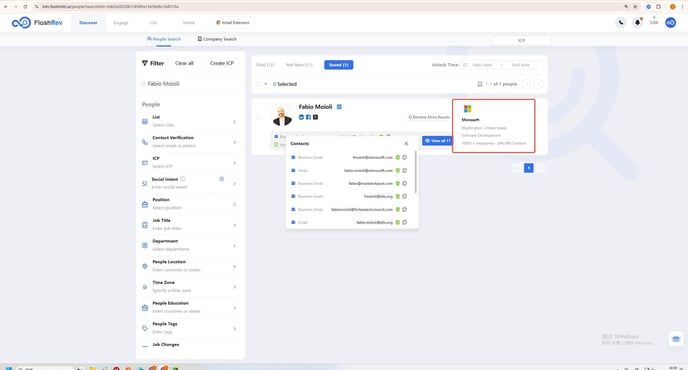Copy the fabio.moioli@microsoft.com email address
Viewport: 688px width, 370px height.
[x=405, y=170]
